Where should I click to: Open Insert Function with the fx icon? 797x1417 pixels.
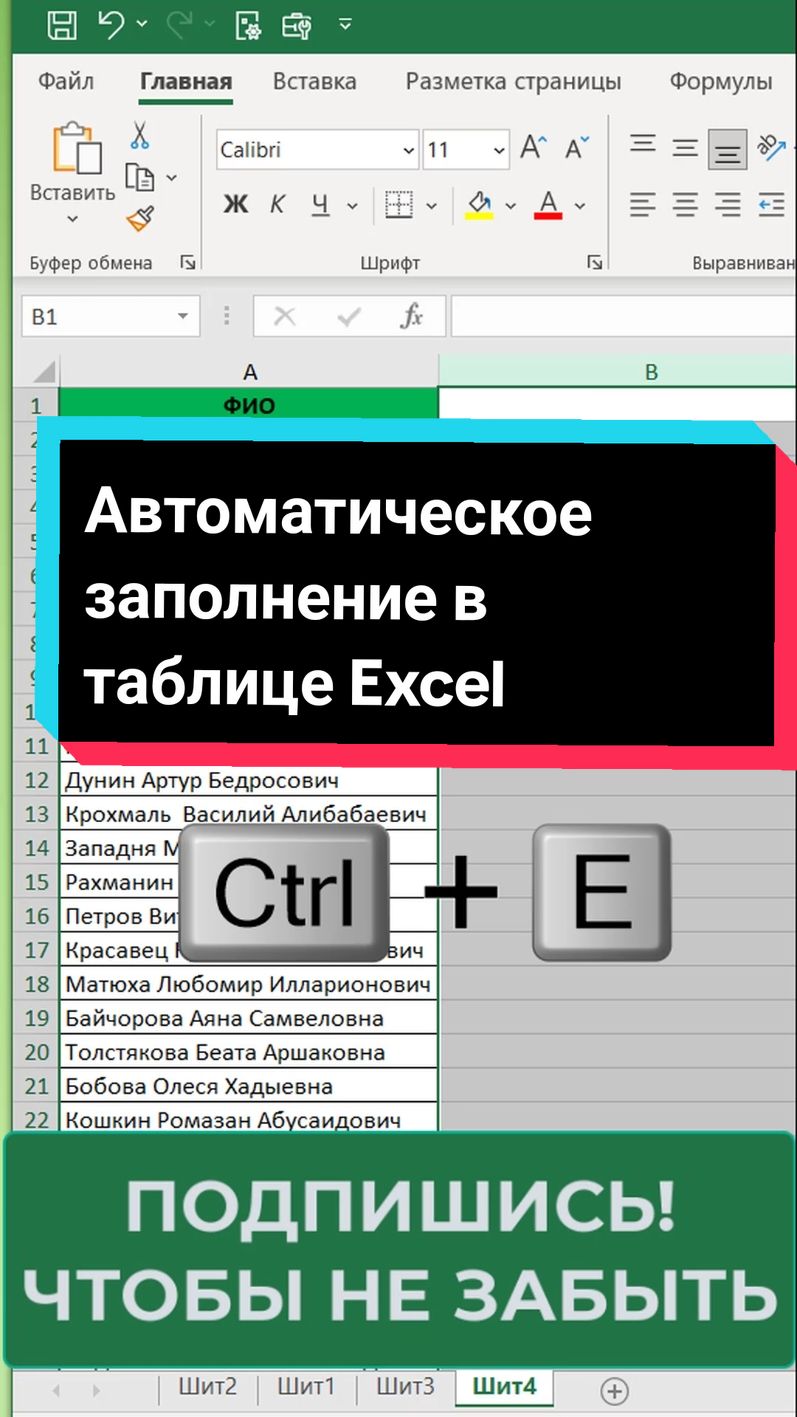coord(411,317)
